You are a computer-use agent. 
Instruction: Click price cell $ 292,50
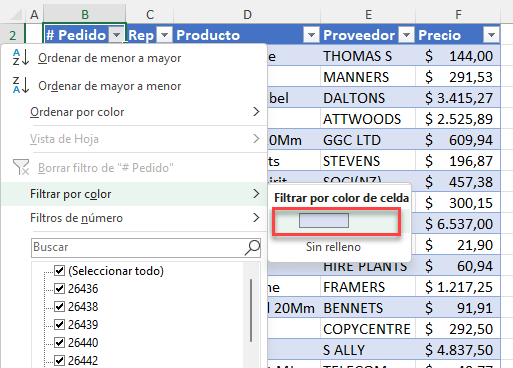click(458, 329)
